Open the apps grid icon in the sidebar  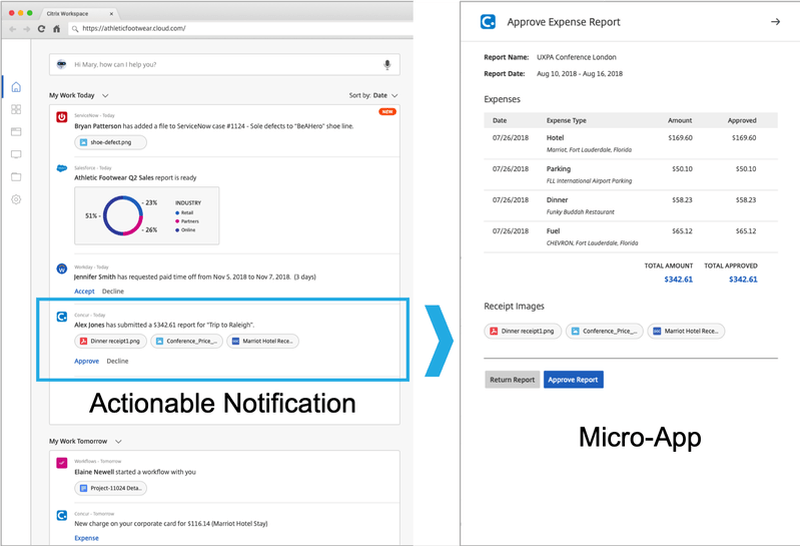16,109
